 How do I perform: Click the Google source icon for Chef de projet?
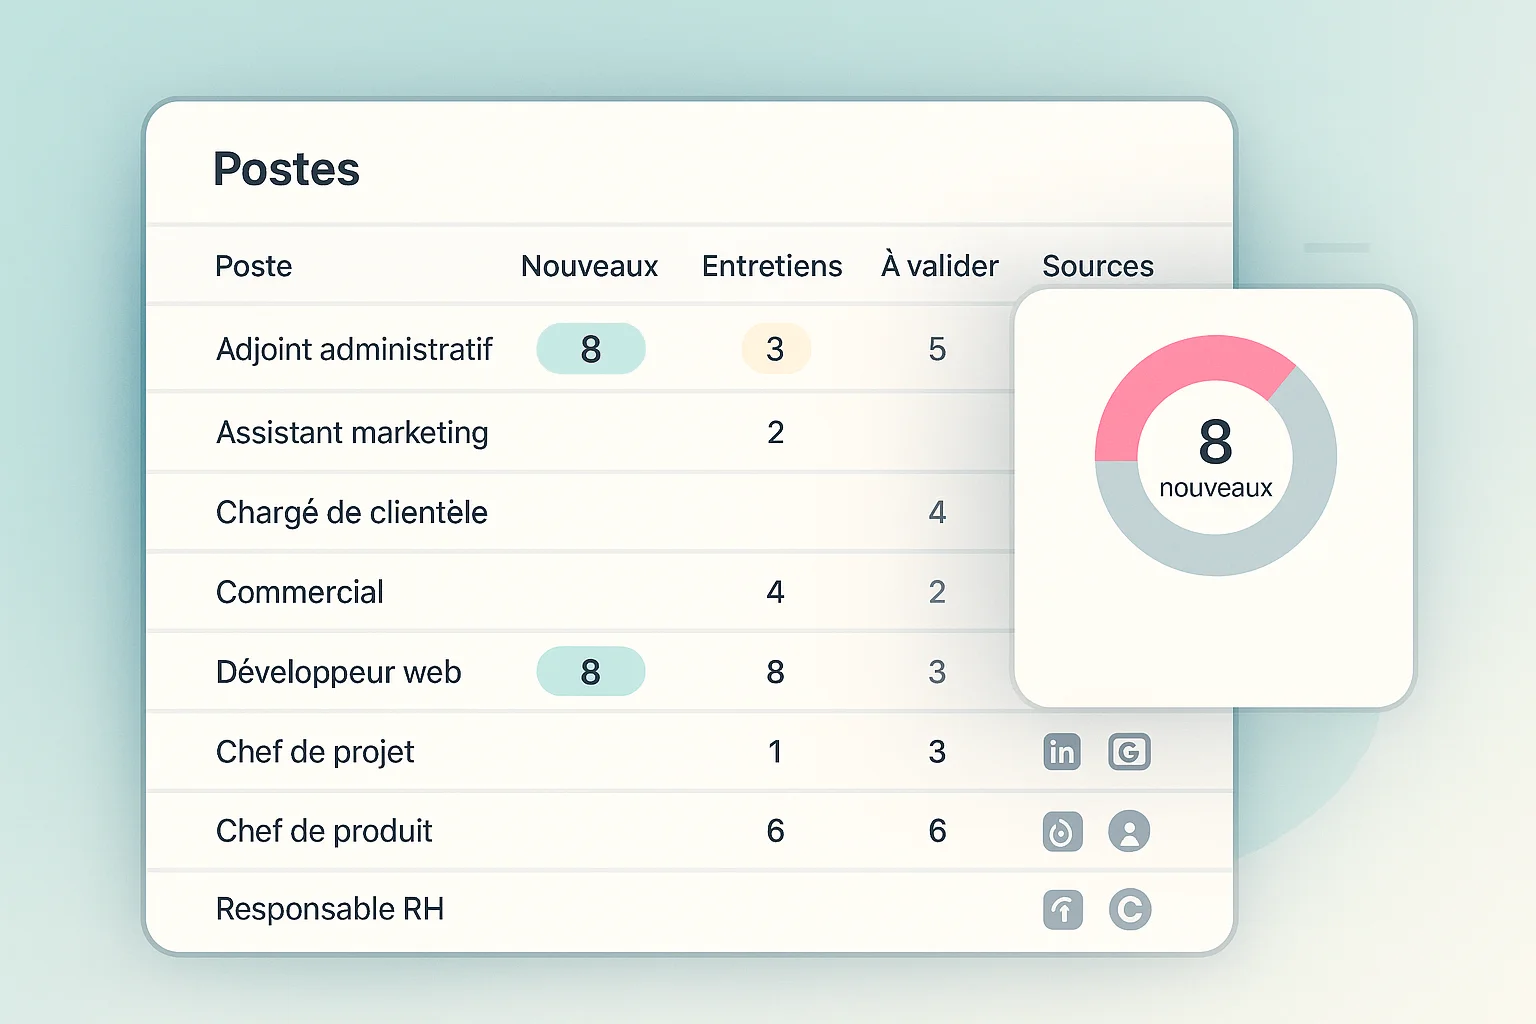[1129, 751]
